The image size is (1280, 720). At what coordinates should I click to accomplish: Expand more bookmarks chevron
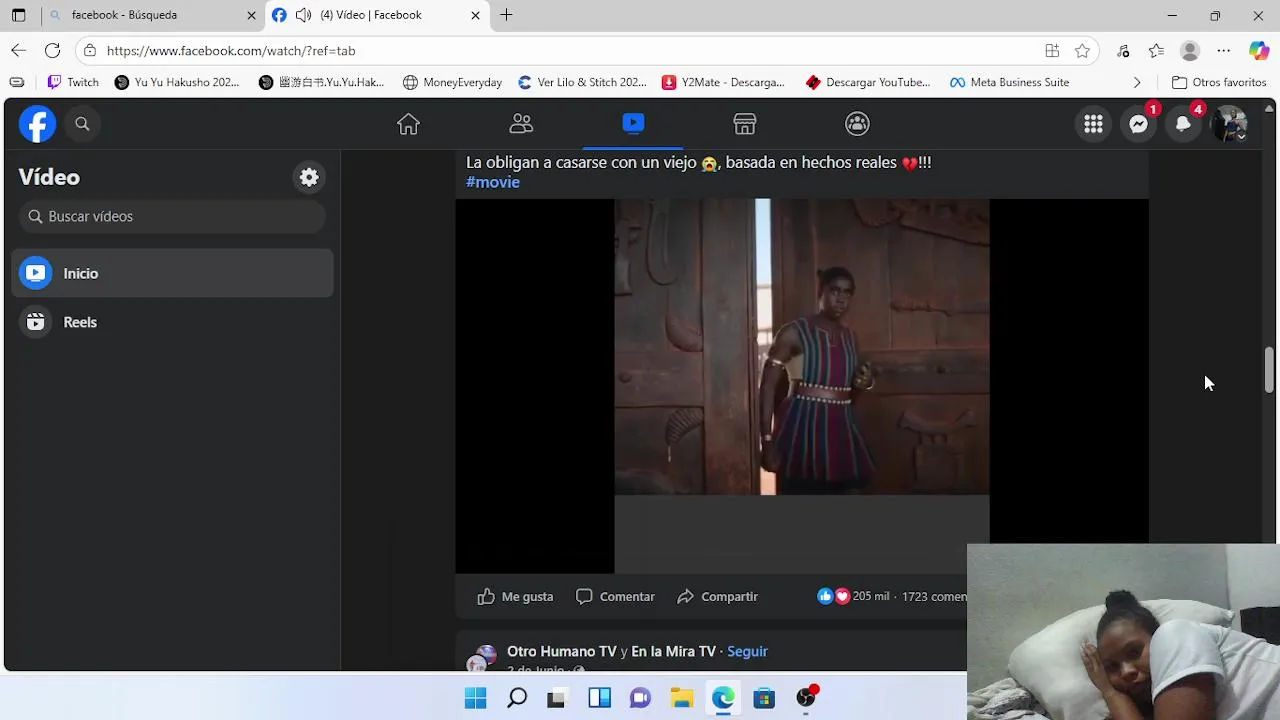1137,82
